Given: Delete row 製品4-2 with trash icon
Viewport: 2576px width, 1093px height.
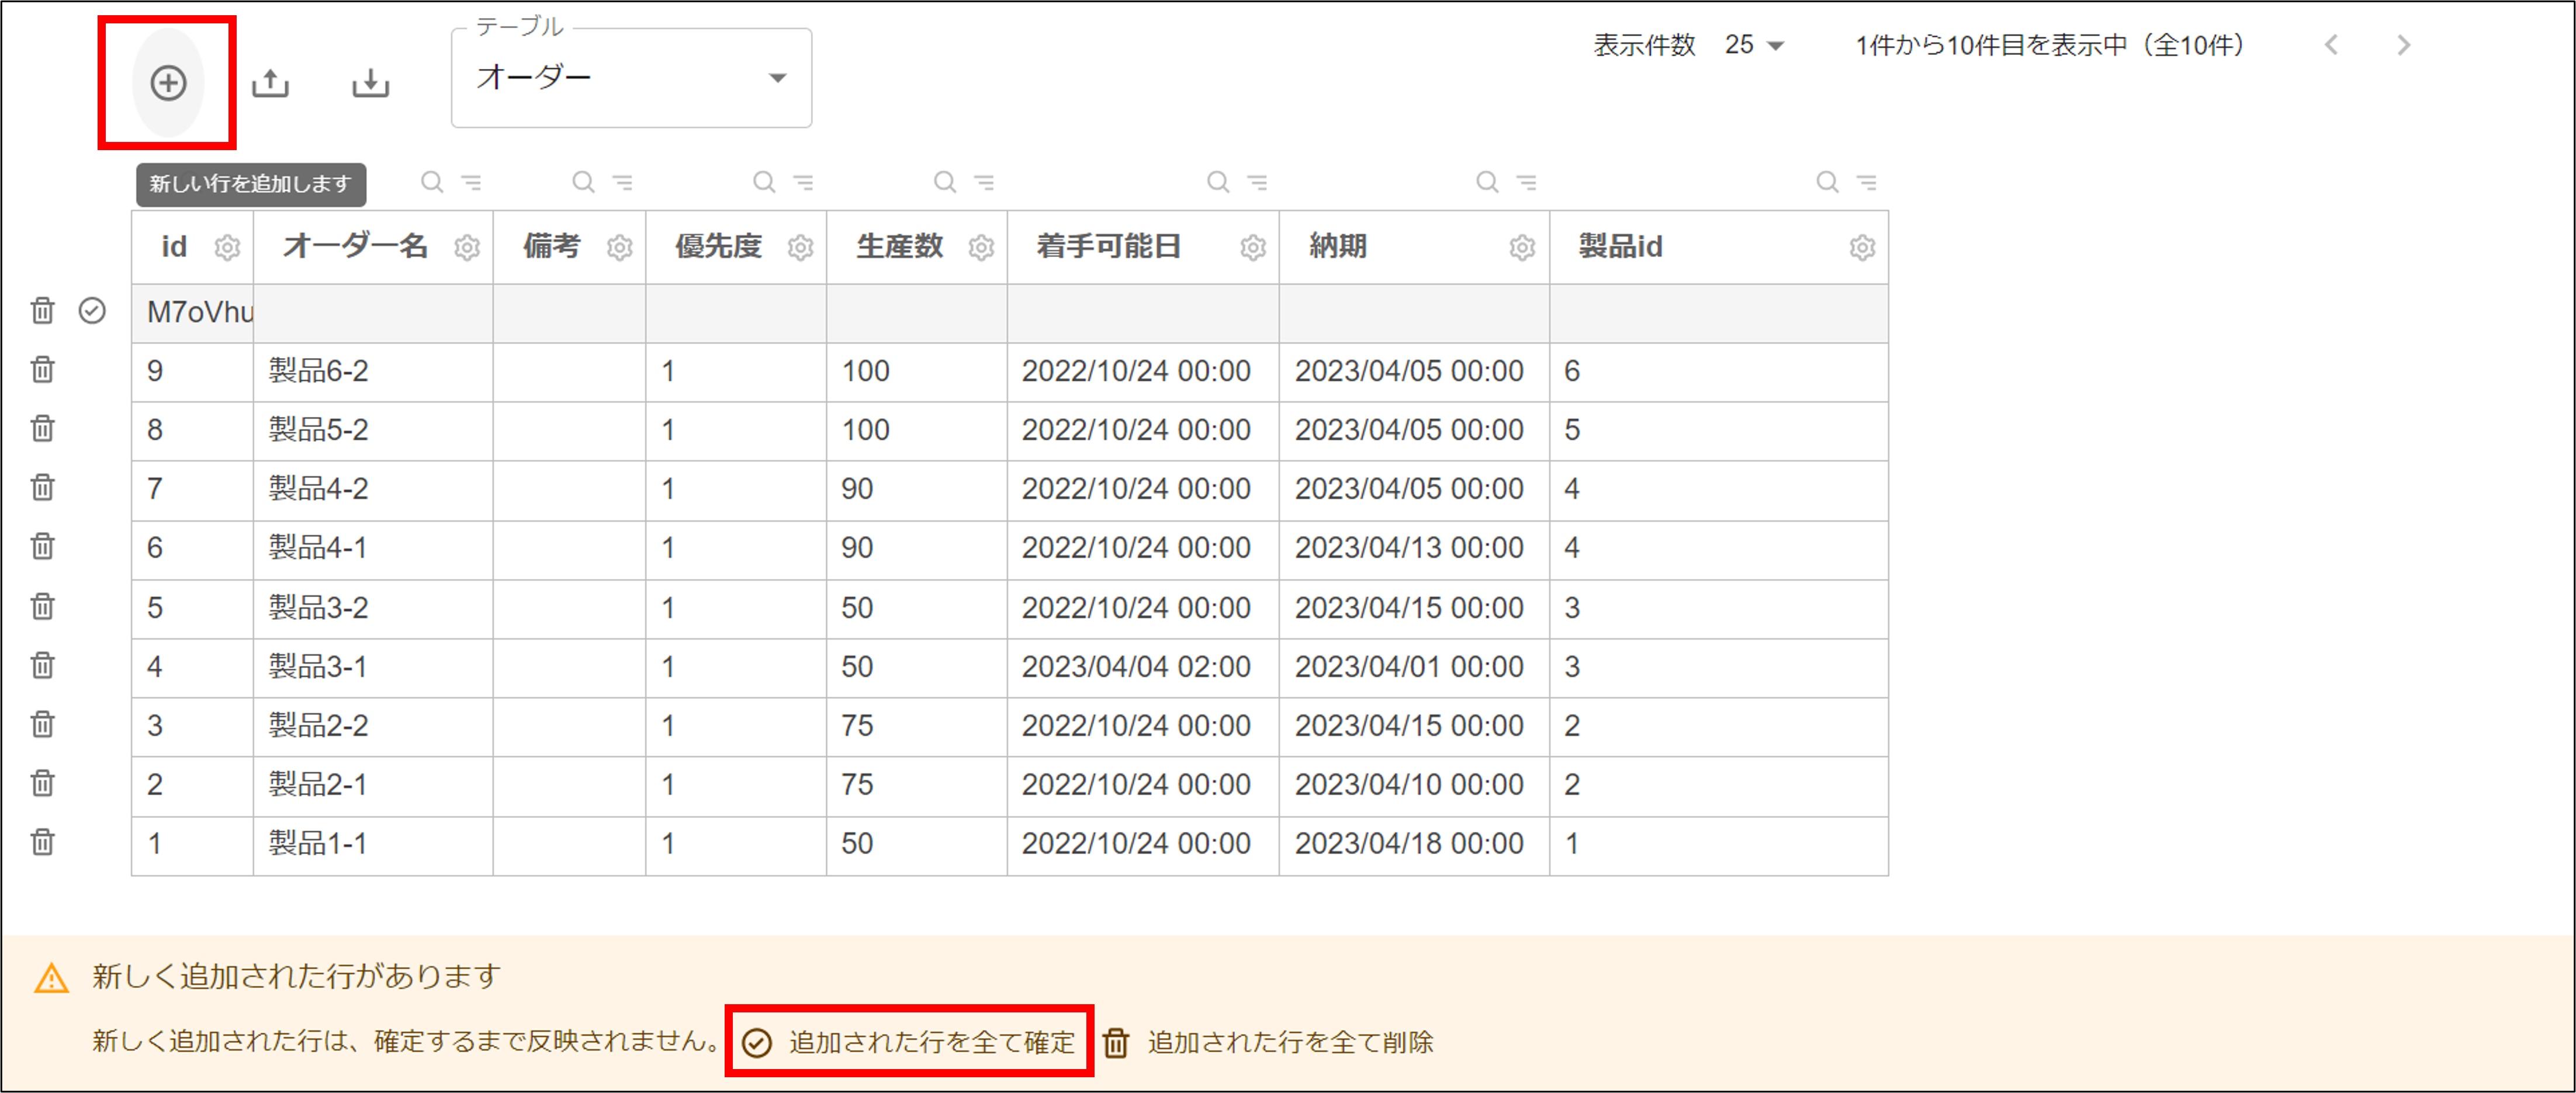Looking at the screenshot, I should click(x=42, y=488).
